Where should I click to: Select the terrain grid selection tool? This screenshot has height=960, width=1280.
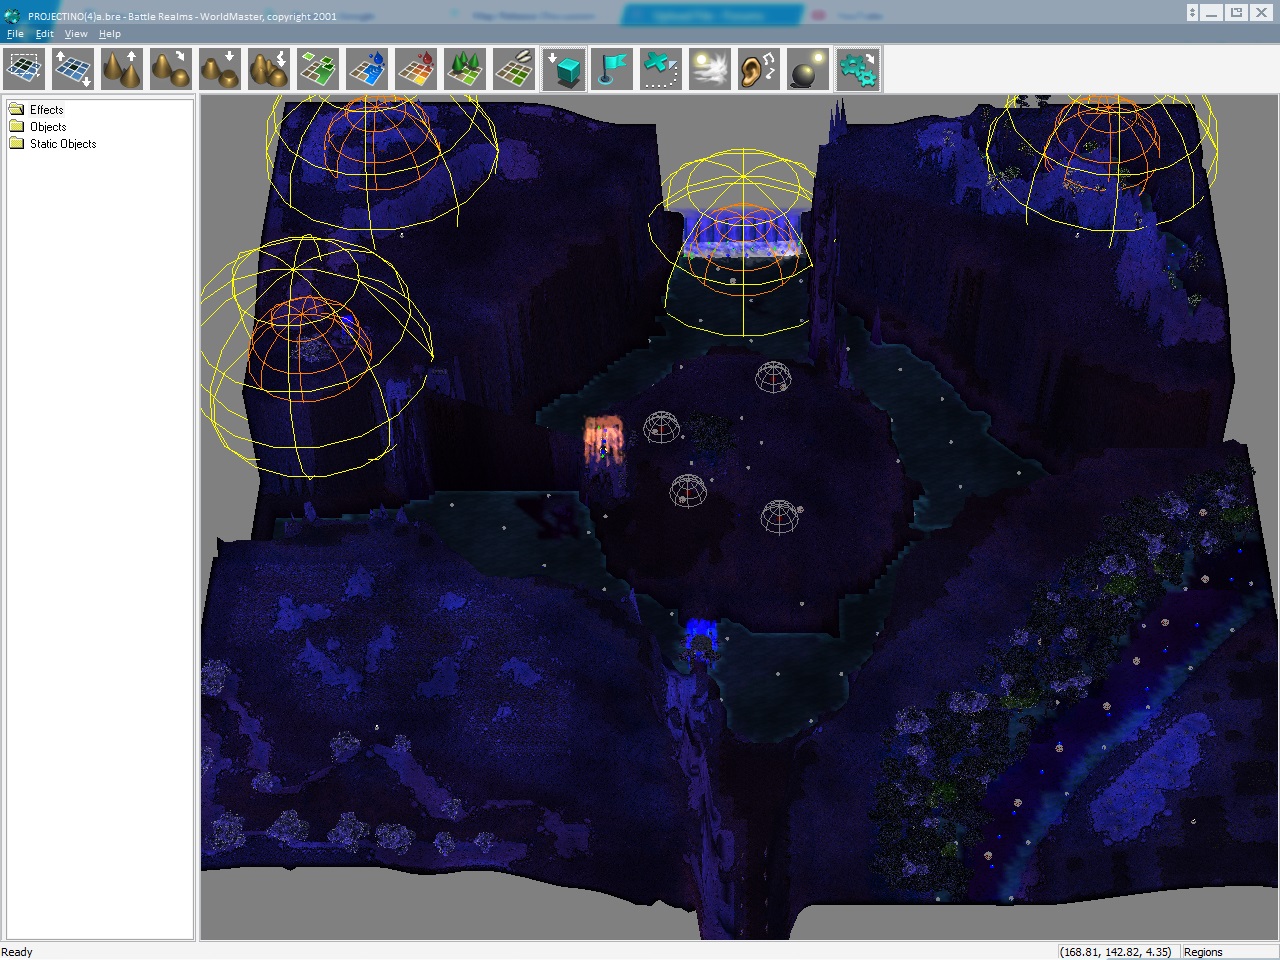[x=24, y=69]
